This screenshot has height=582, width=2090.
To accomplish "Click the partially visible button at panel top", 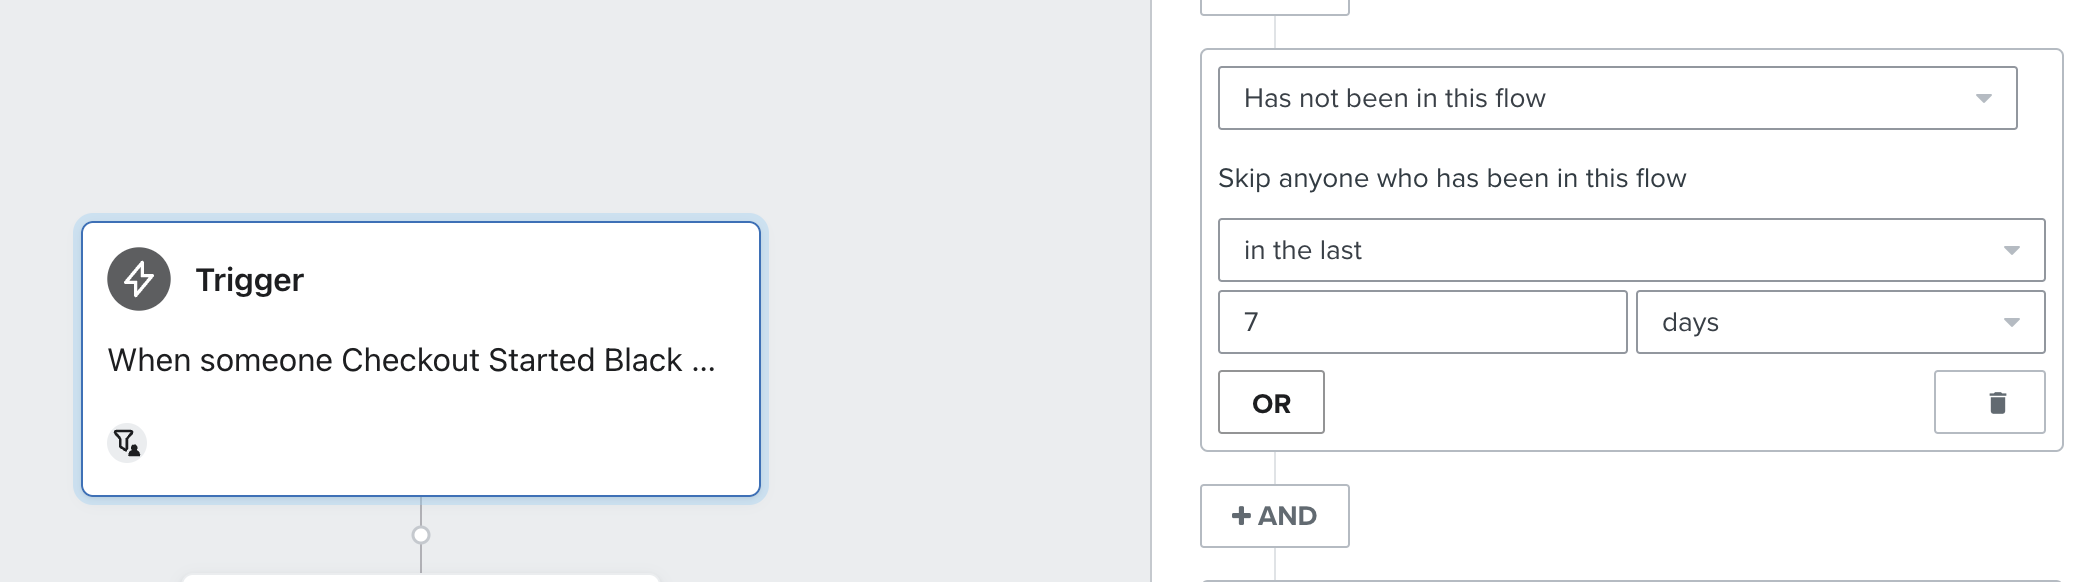I will (x=1274, y=6).
